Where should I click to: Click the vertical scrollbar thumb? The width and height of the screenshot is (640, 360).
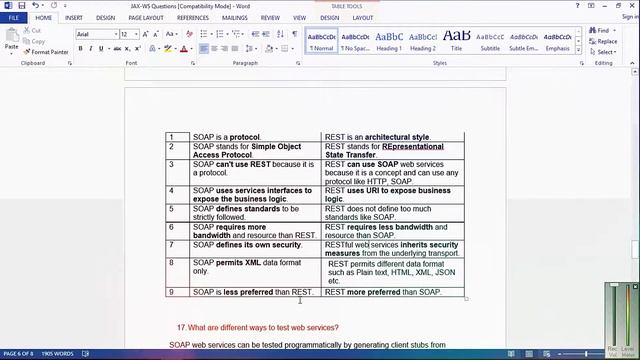[x=635, y=249]
